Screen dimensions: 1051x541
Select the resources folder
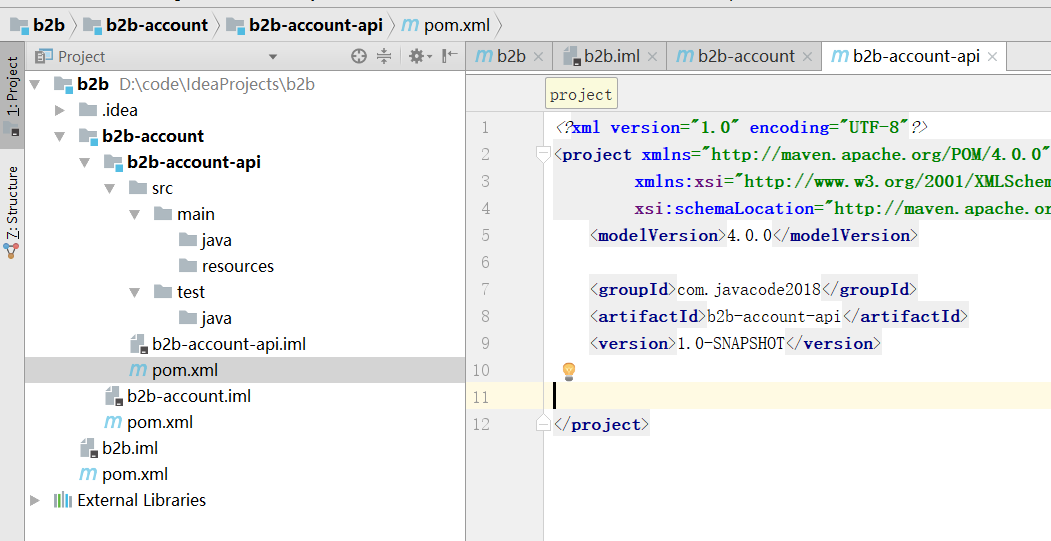[245, 266]
